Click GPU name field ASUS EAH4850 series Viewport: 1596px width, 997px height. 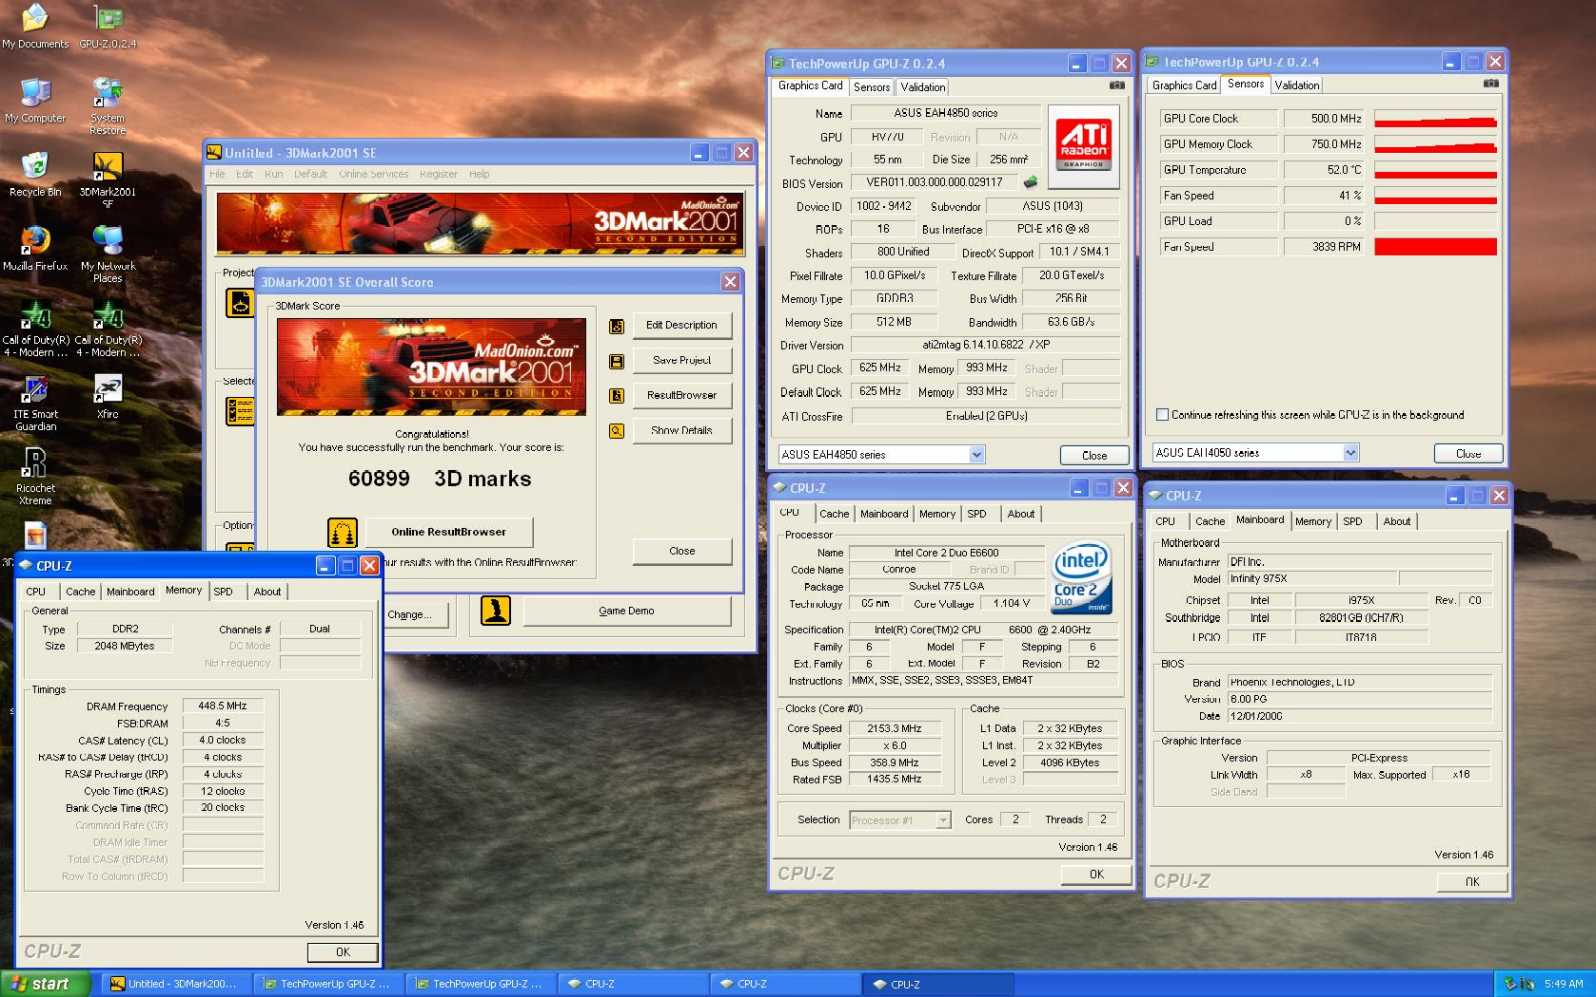coord(945,113)
